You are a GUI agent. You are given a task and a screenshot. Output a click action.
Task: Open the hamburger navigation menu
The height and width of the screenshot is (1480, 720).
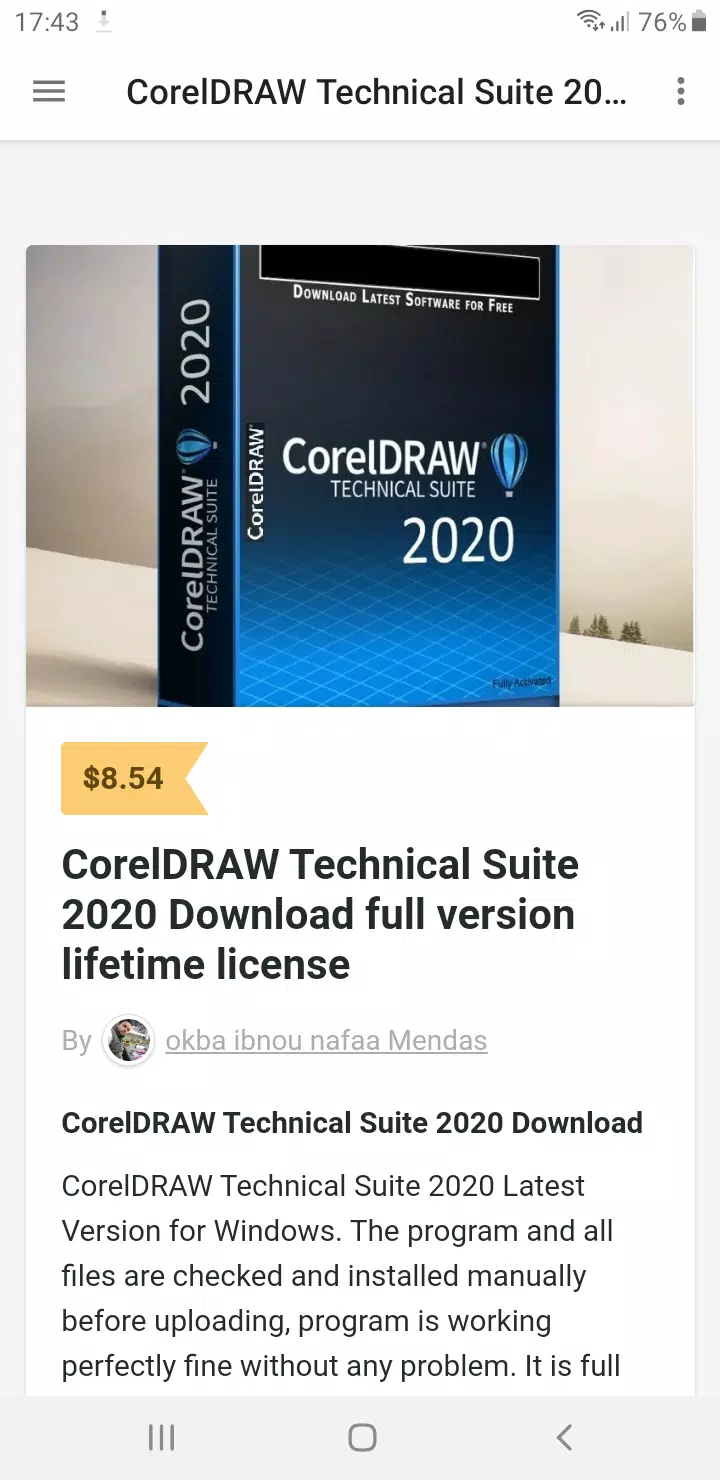pos(48,92)
